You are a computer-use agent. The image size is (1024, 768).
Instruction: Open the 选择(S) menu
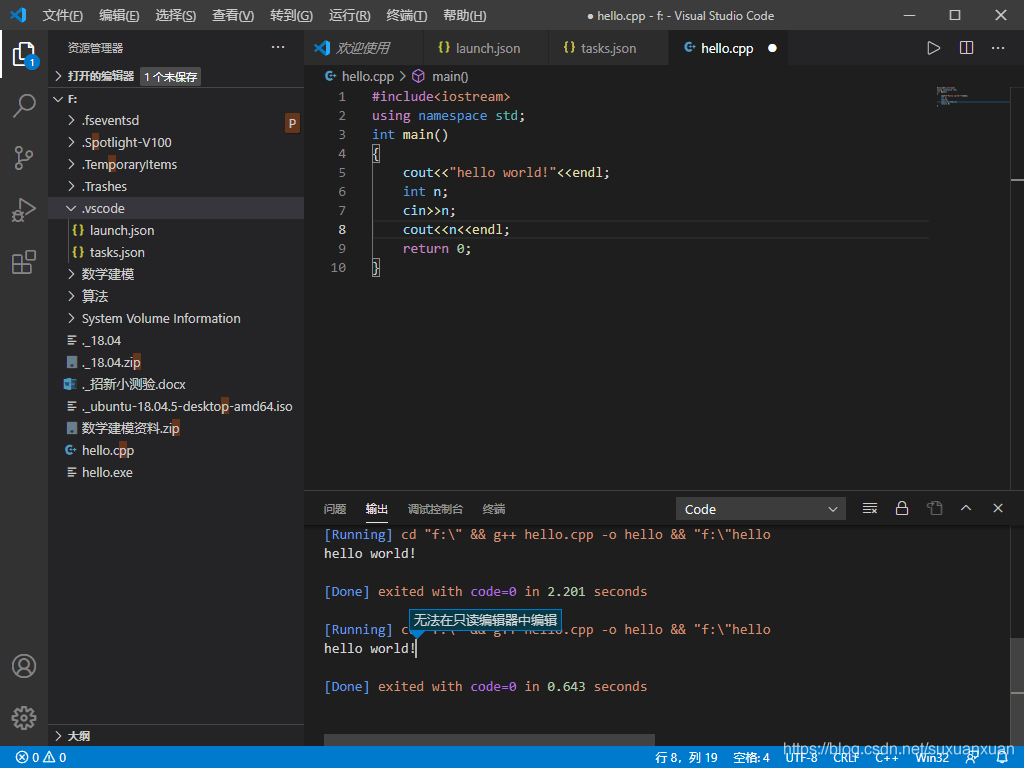(176, 16)
